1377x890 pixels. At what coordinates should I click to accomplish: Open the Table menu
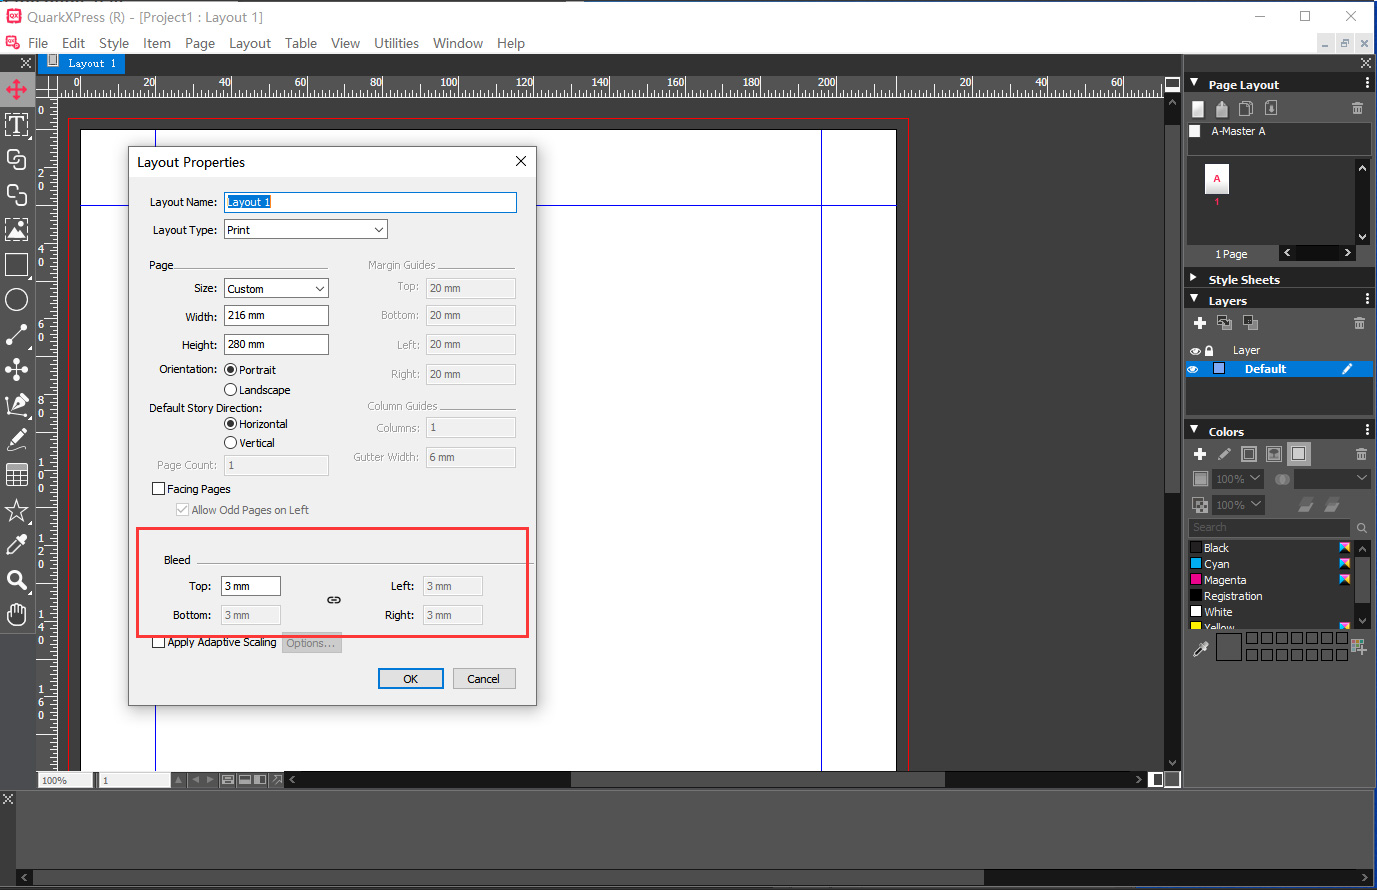301,43
